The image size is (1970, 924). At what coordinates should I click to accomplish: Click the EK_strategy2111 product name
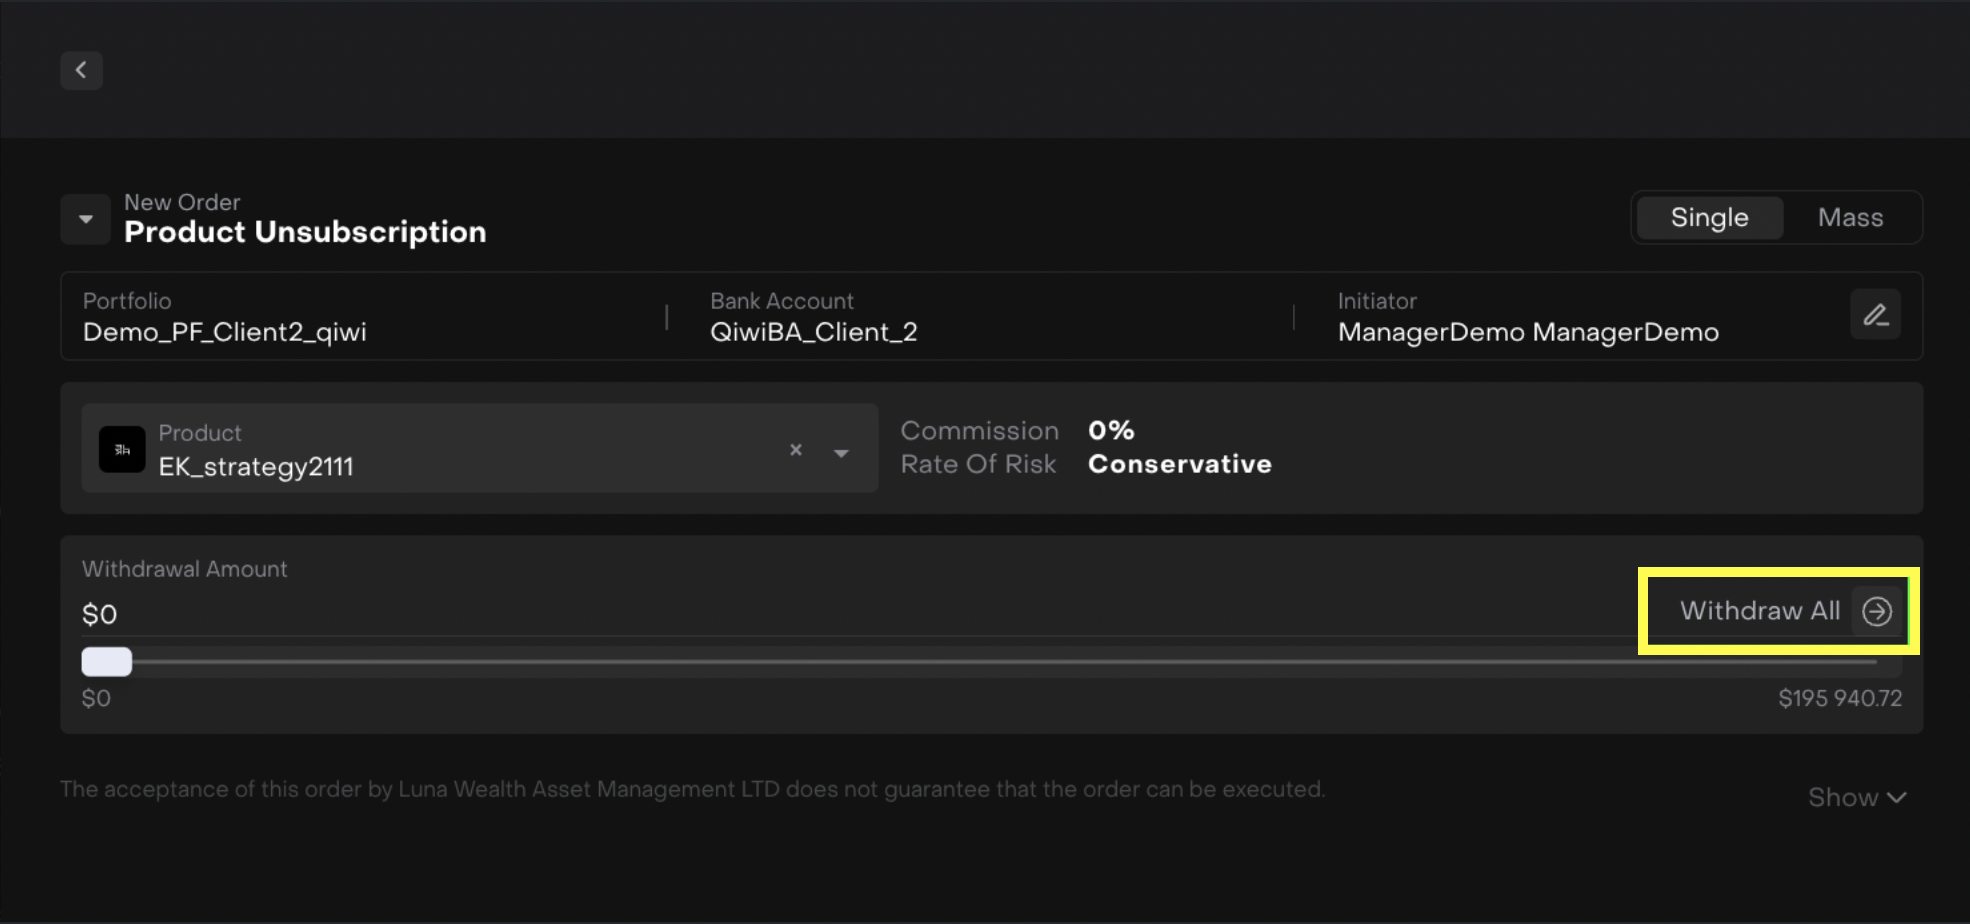pos(256,467)
